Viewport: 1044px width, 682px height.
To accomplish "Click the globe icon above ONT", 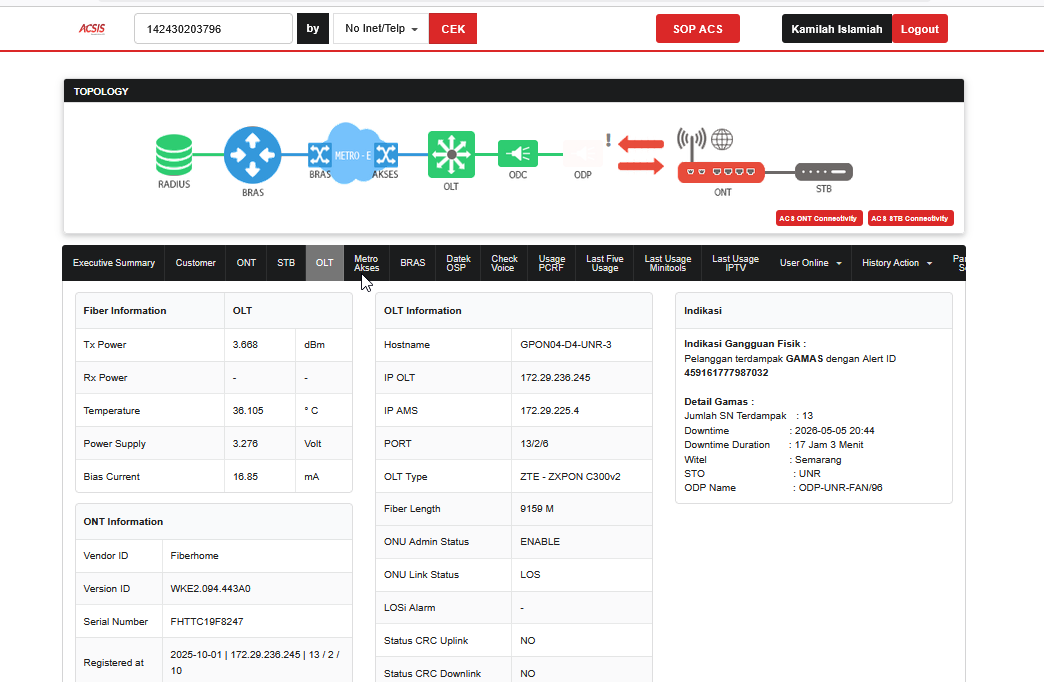I will coord(722,139).
